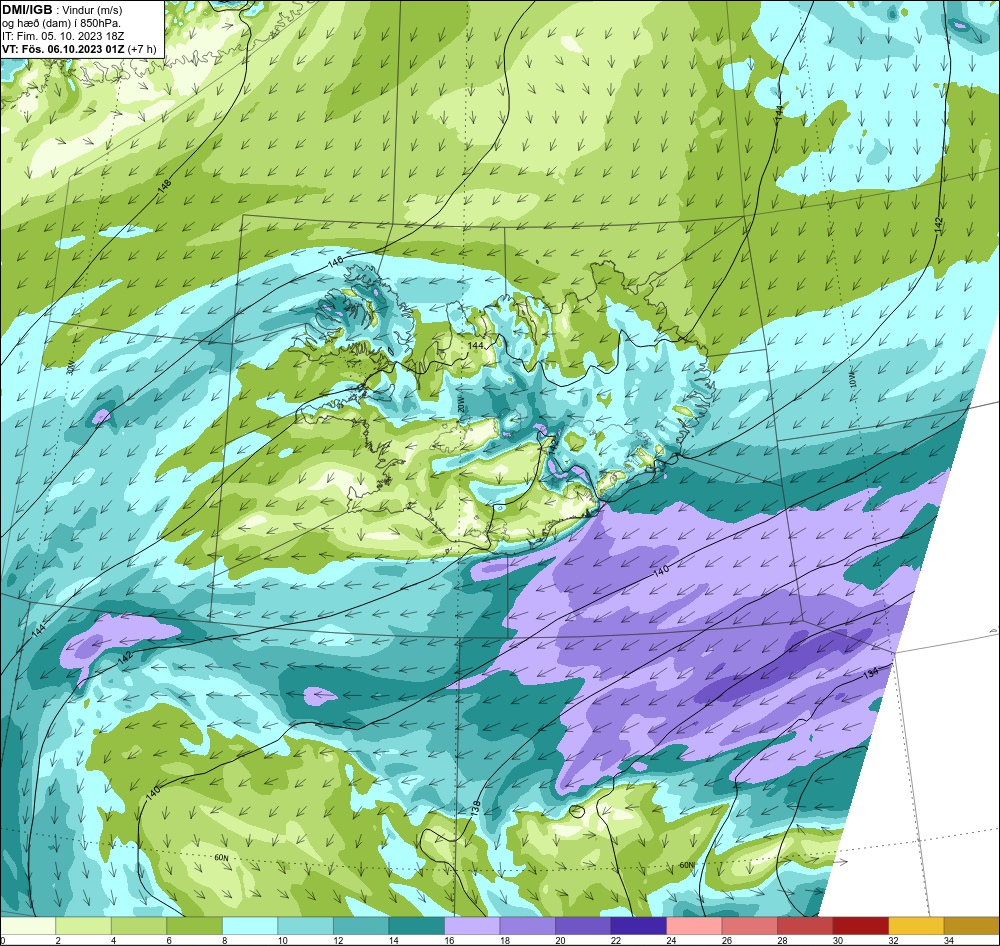Click the 148 contour height label

click(165, 186)
